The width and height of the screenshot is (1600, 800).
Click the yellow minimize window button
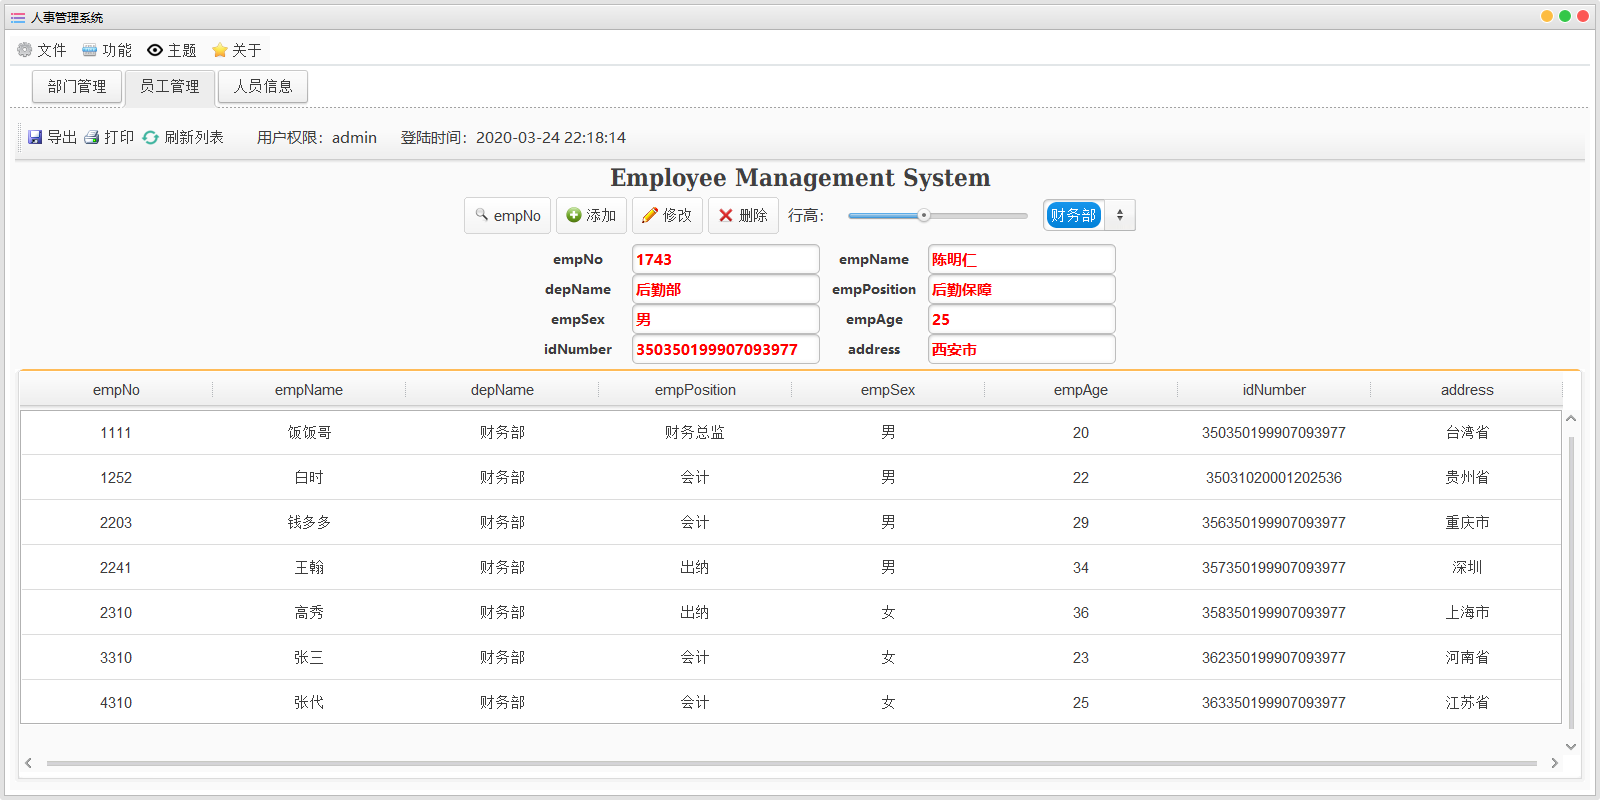click(x=1547, y=16)
